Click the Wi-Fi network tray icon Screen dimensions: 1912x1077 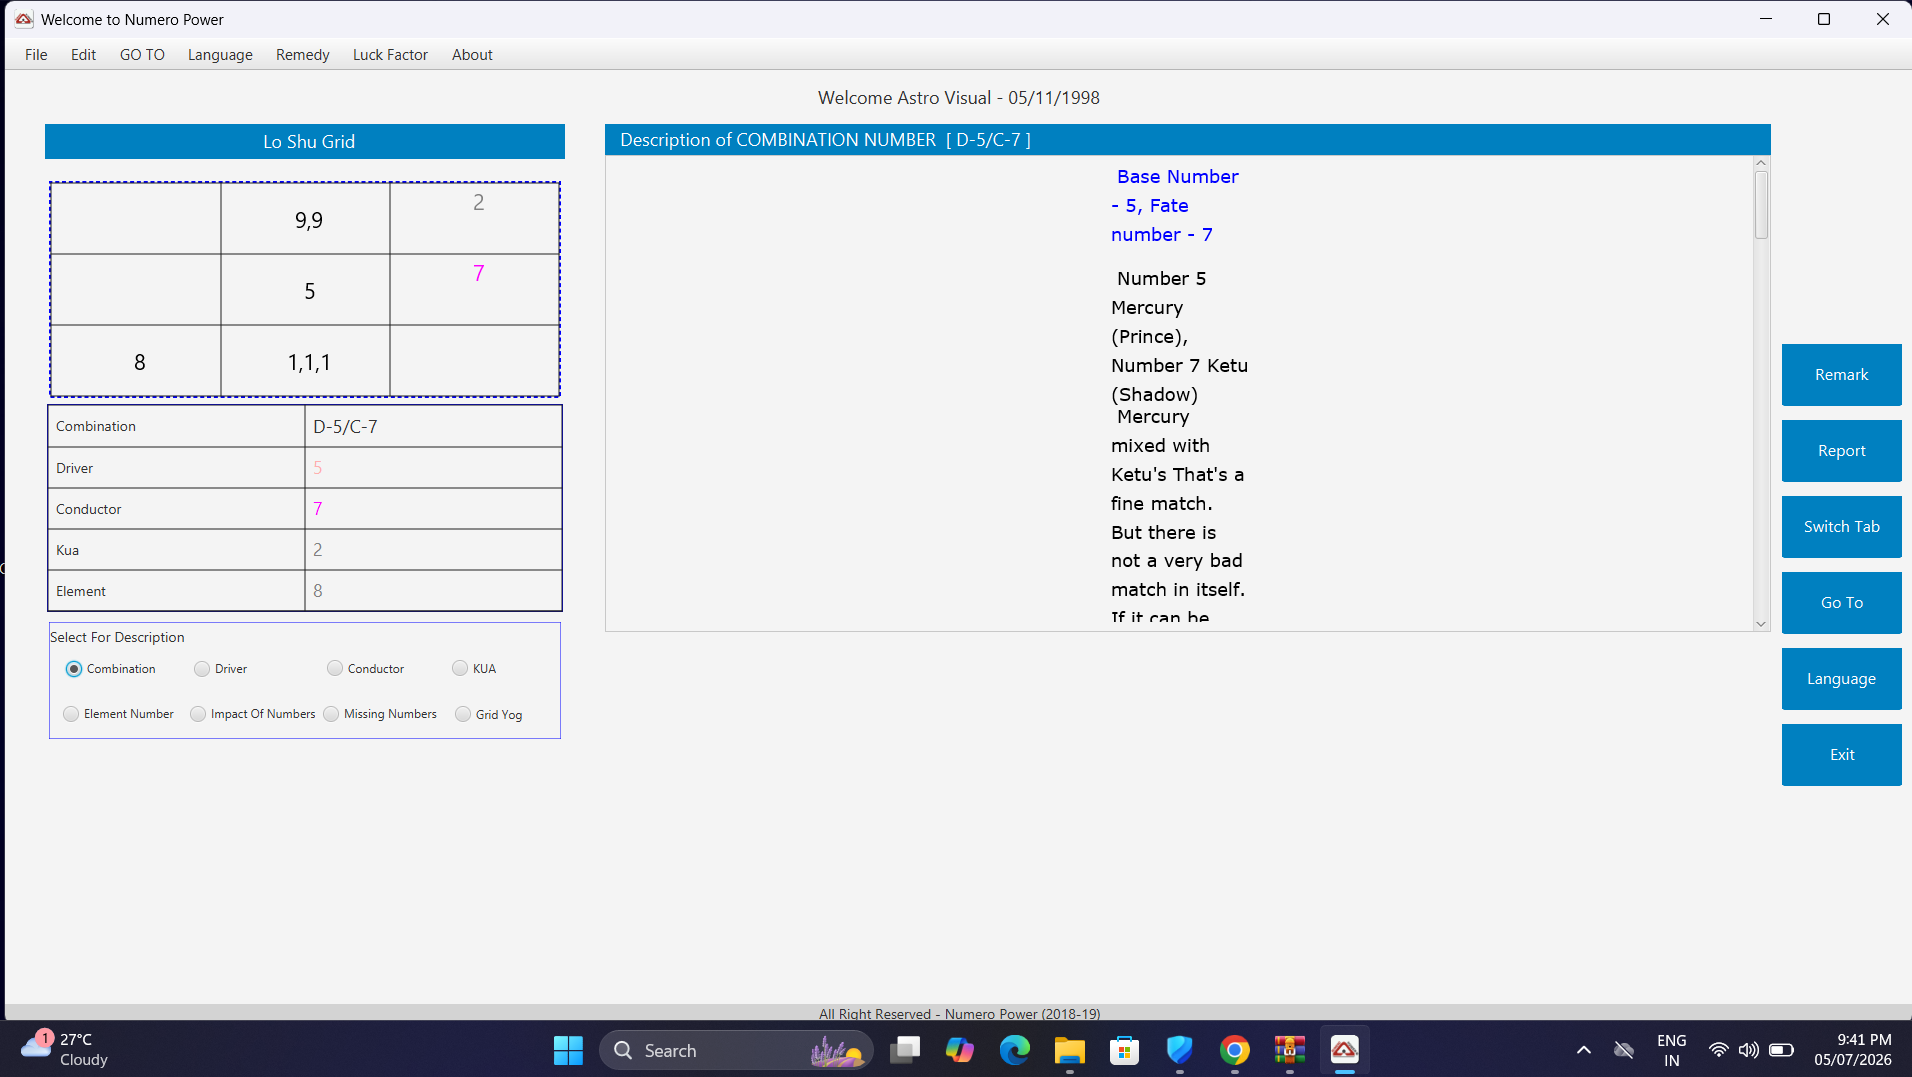pyautogui.click(x=1718, y=1050)
